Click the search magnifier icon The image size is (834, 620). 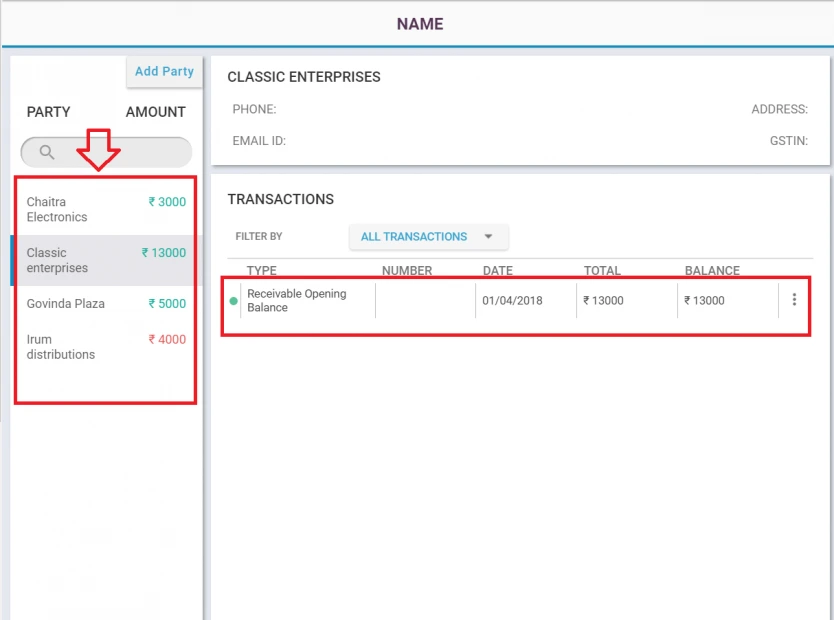tap(47, 152)
